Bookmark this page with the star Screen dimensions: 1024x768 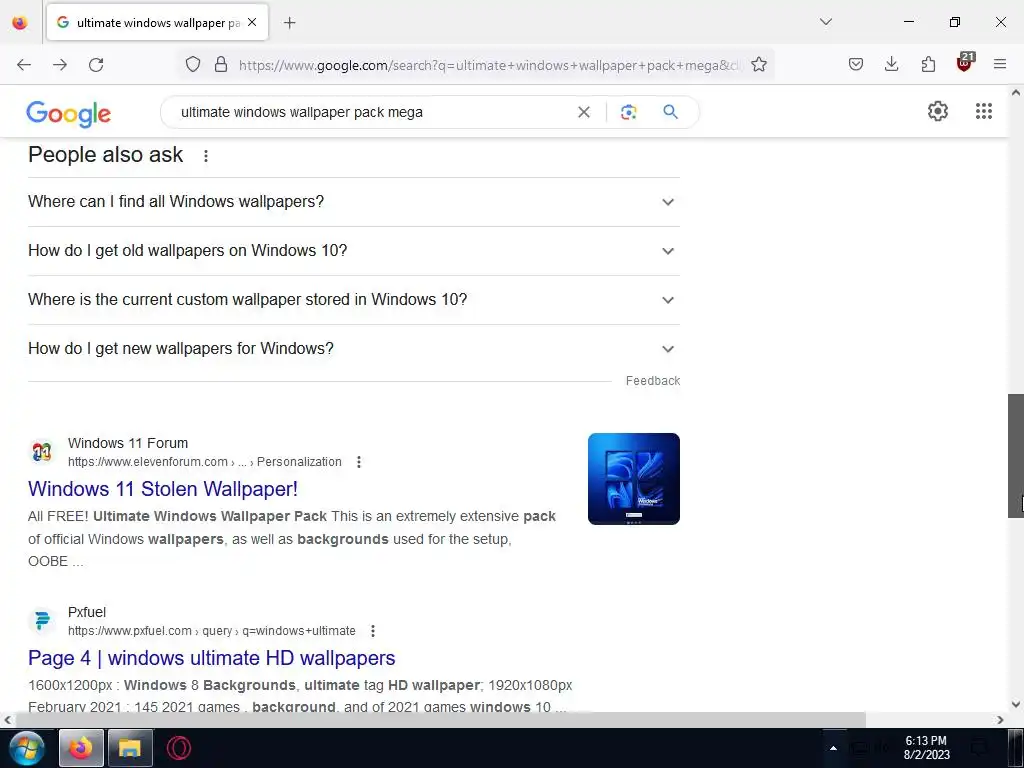pos(758,64)
